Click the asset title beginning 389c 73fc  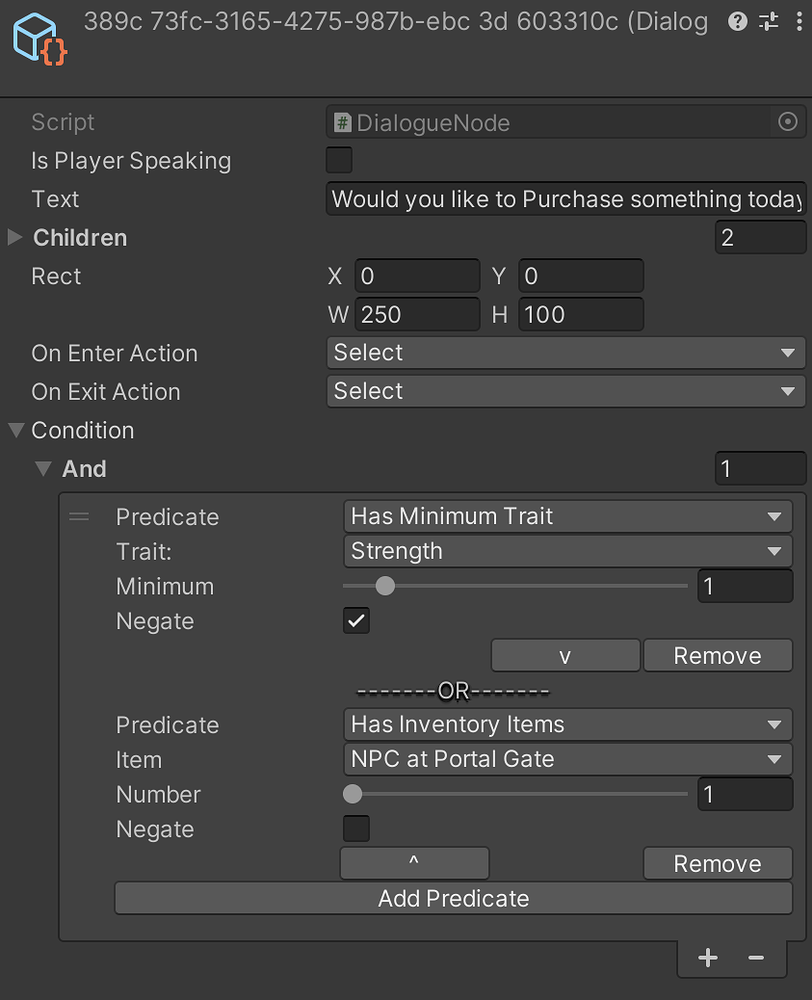click(395, 22)
